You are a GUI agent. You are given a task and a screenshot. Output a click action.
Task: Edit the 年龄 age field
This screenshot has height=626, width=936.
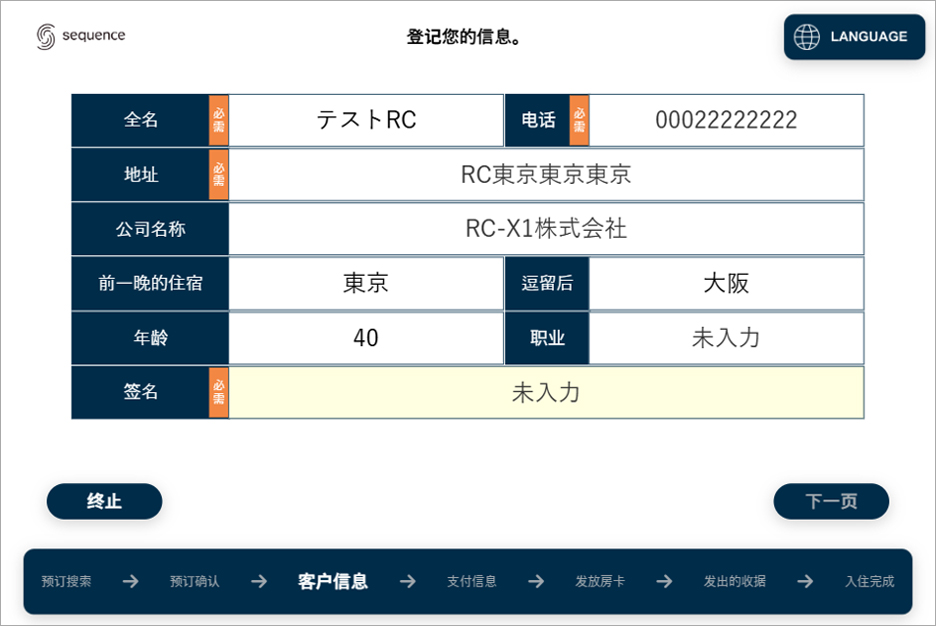[366, 338]
